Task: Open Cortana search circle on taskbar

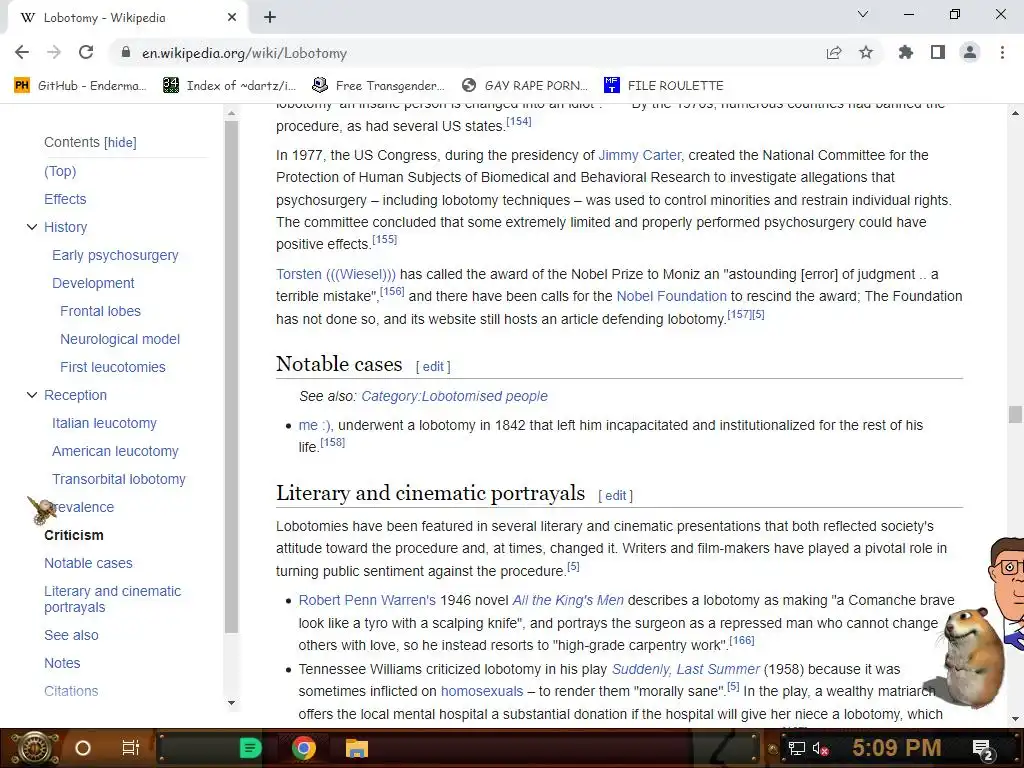Action: [83, 748]
